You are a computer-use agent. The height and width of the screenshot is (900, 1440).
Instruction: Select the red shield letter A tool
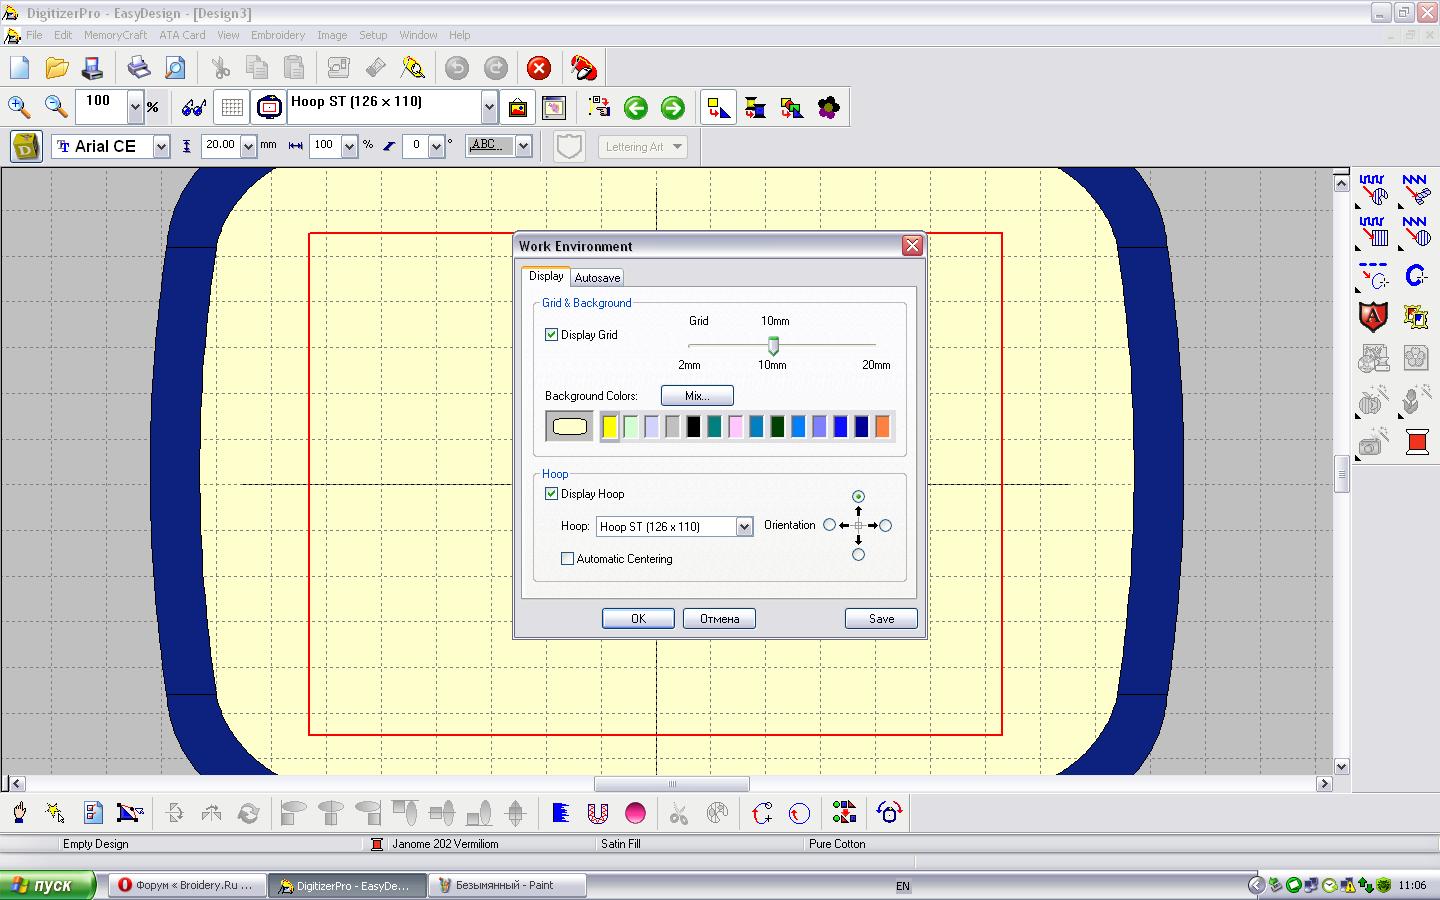click(x=1373, y=317)
